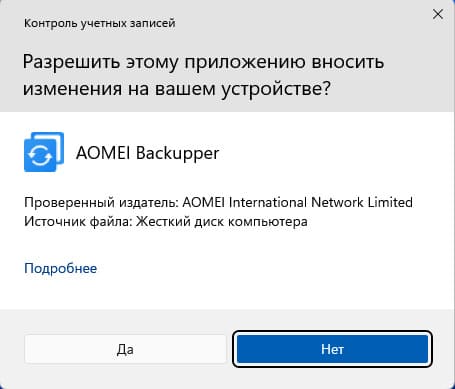Click the heading line Разрешить этому приложению вносить
Viewport: 455px width, 389px height.
point(203,62)
